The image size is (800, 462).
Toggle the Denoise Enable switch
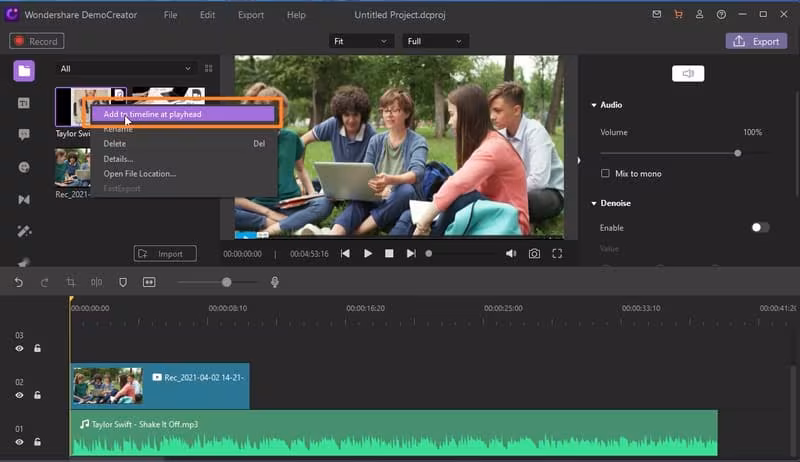click(x=760, y=227)
